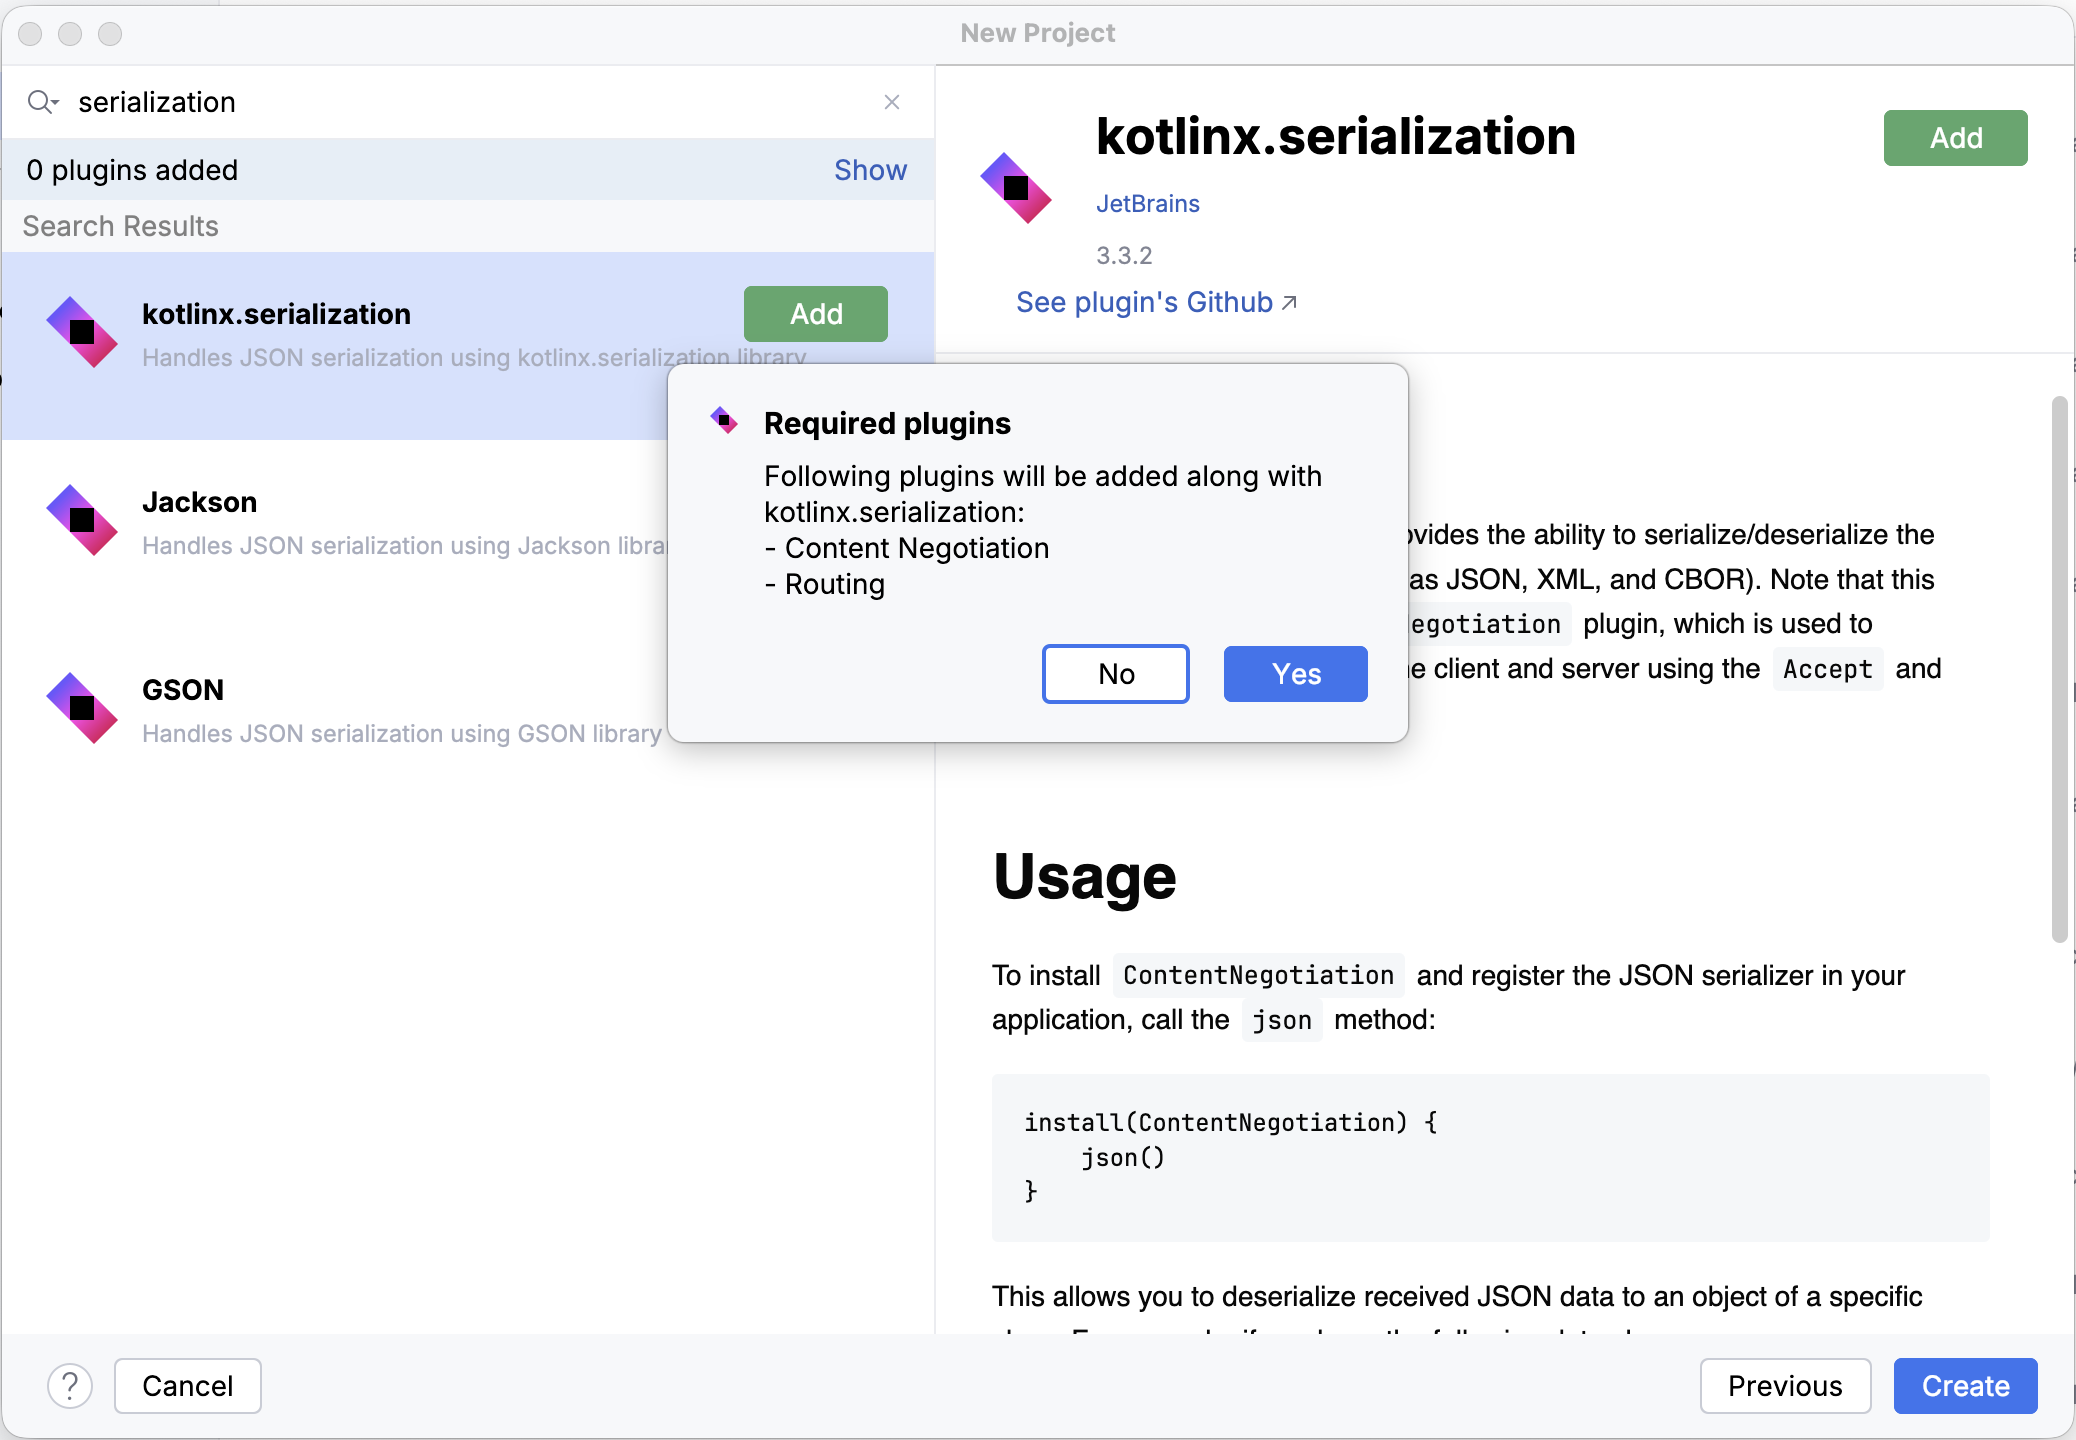Click the 'Search Results' header
Viewport: 2076px width, 1440px height.
120,226
